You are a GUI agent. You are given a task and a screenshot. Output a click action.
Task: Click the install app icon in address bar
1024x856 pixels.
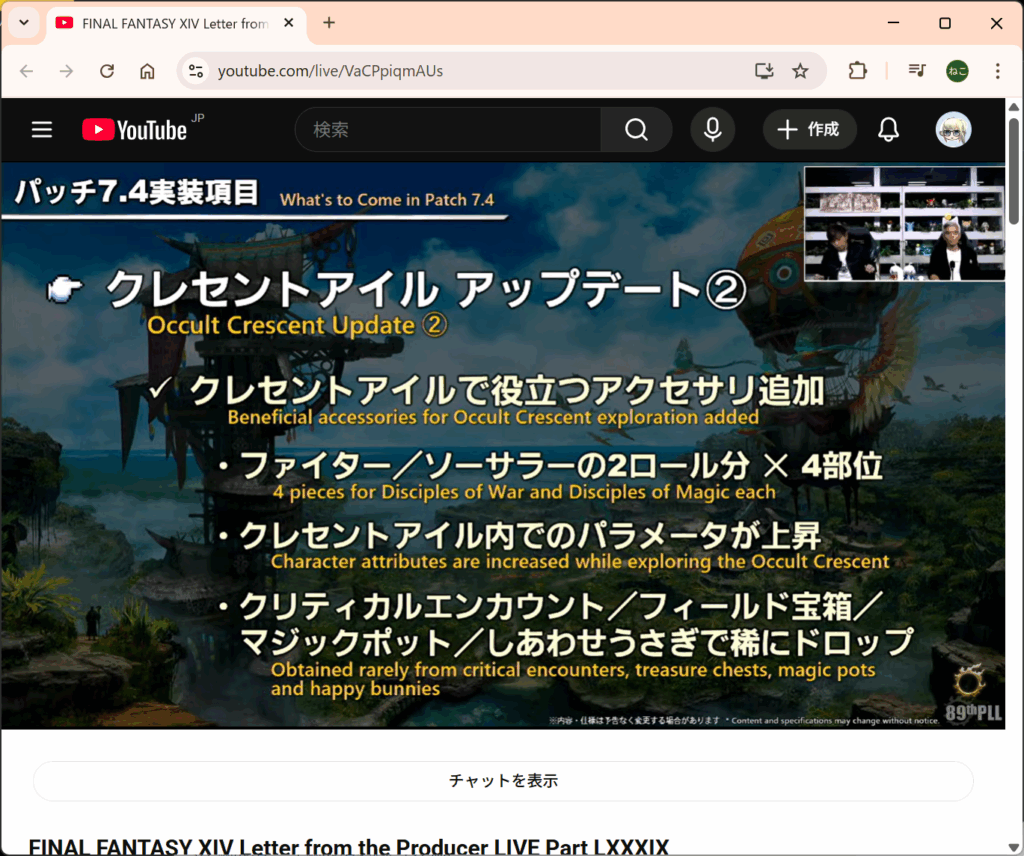click(764, 71)
